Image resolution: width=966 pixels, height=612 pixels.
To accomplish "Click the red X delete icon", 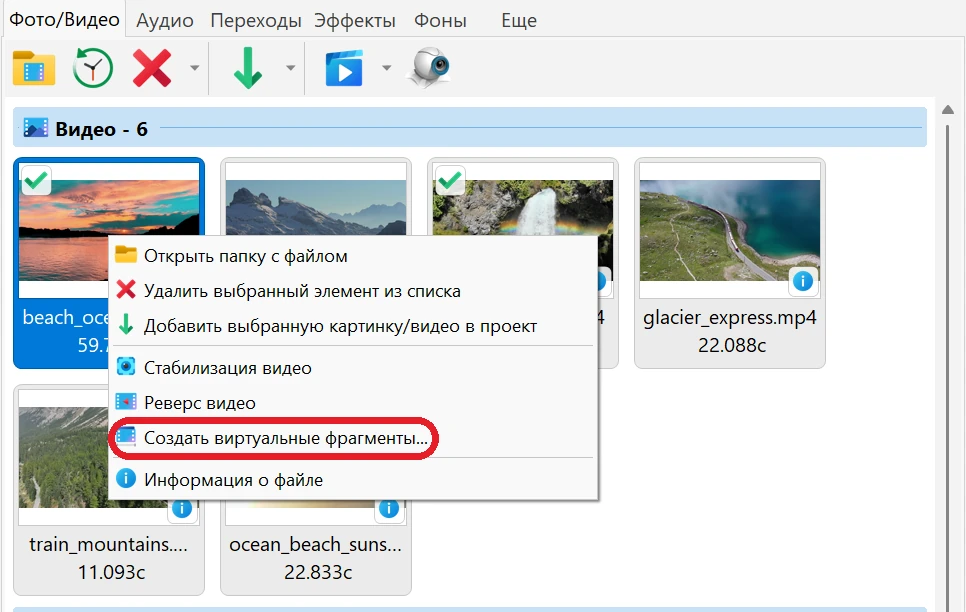I will (152, 68).
